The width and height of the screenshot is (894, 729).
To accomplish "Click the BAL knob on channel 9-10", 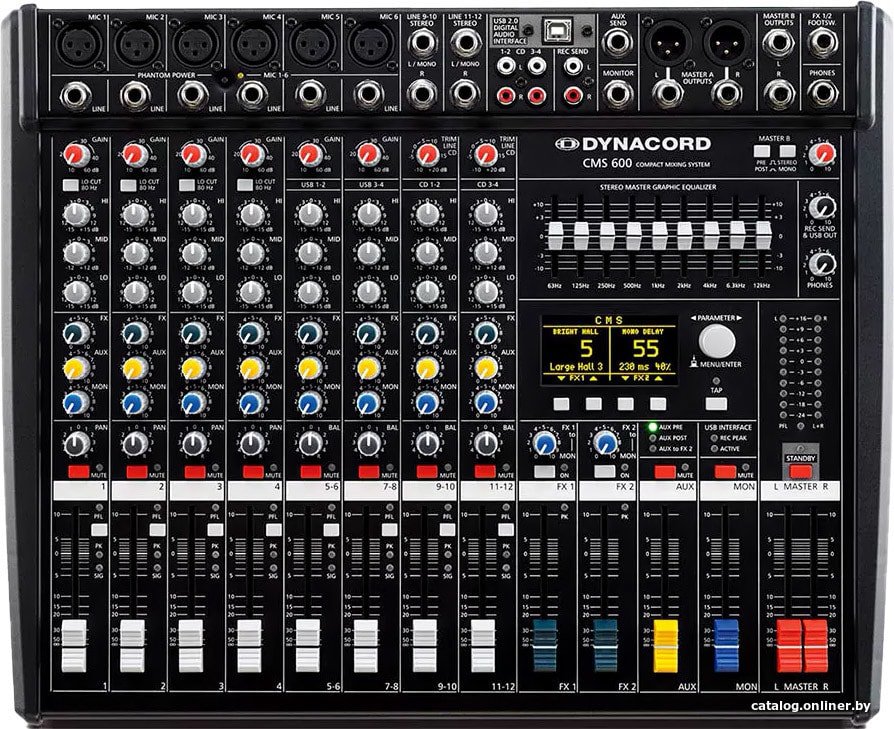I will pyautogui.click(x=427, y=443).
